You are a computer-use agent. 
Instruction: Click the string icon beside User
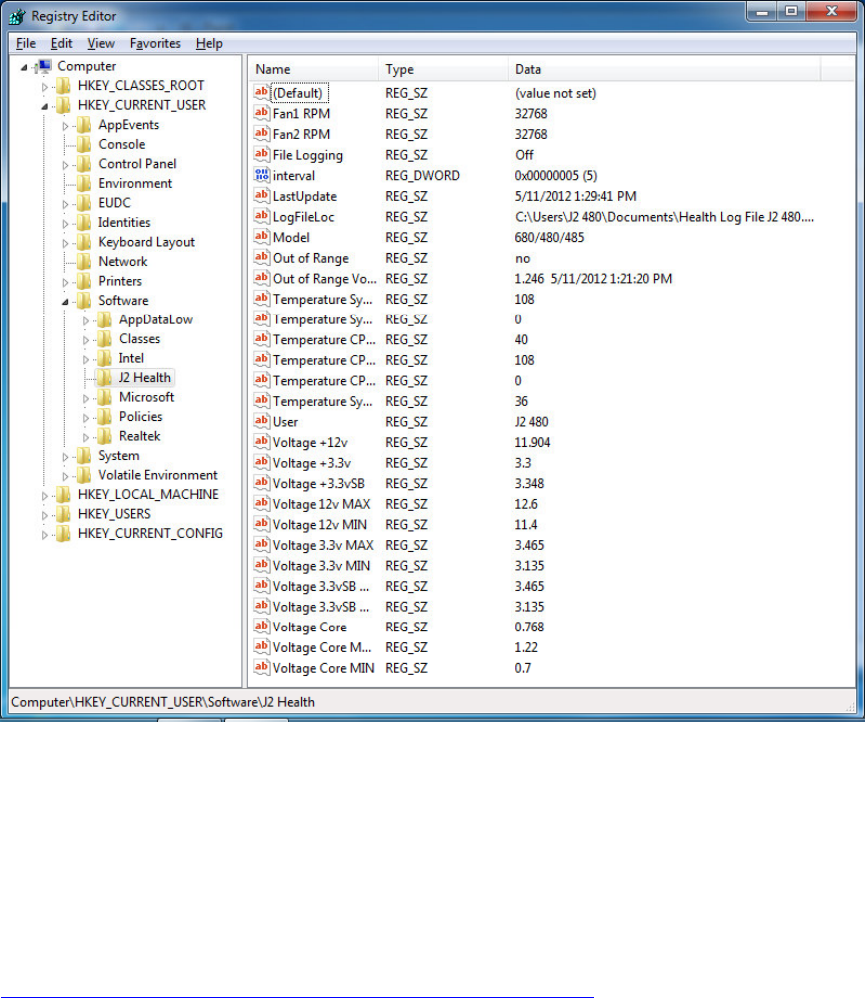coord(261,421)
